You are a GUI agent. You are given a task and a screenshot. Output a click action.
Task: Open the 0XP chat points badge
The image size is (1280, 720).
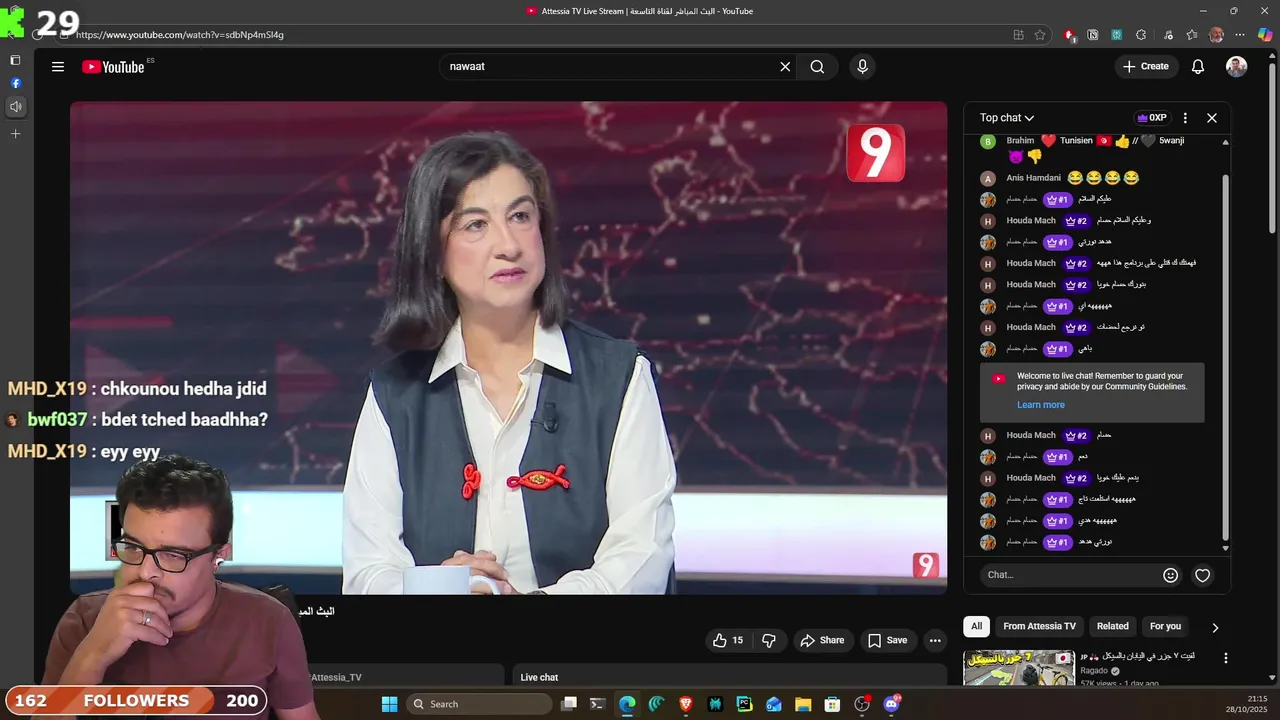pos(1152,118)
